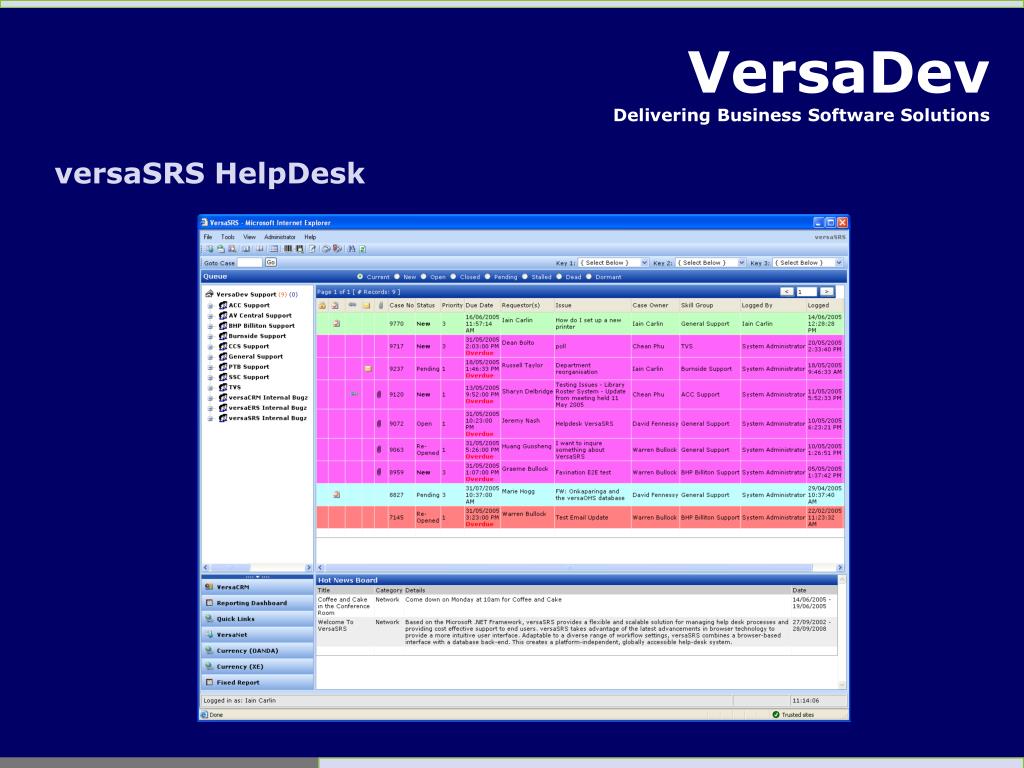Click the paperclip icon in case 9063 row
This screenshot has width=1024, height=768.
click(379, 449)
